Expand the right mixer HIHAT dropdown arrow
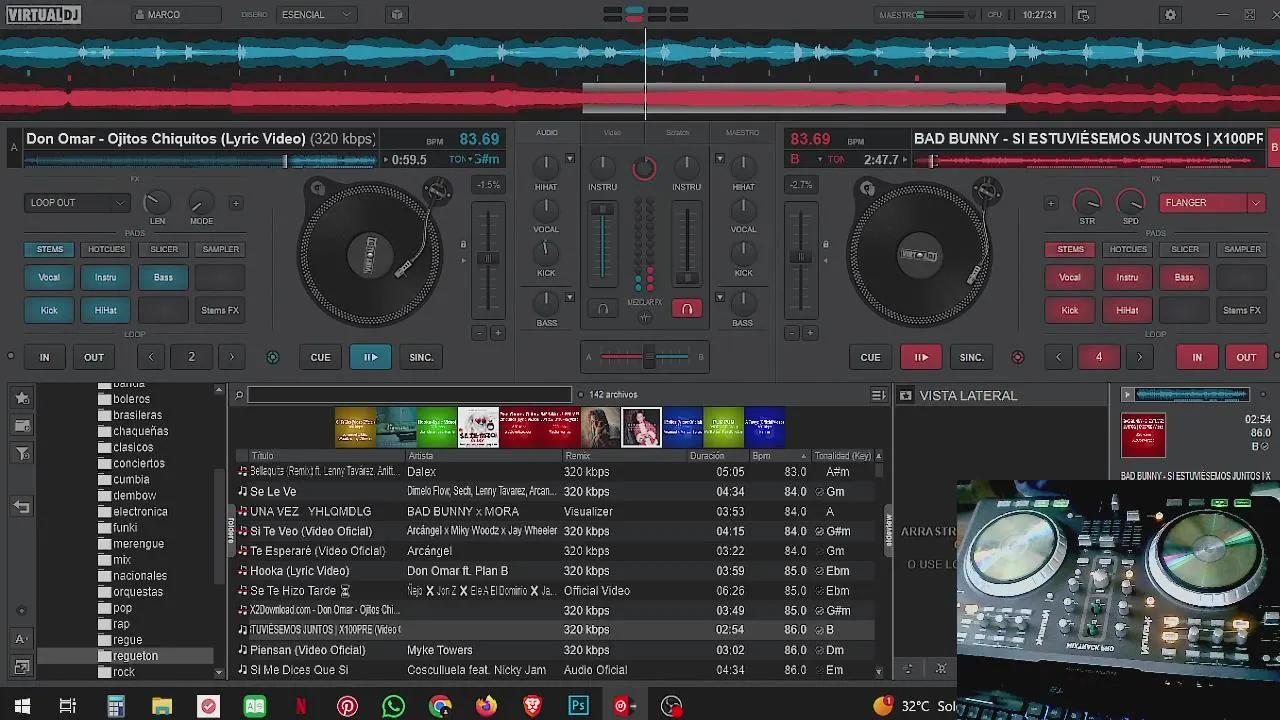The height and width of the screenshot is (720, 1280). click(x=719, y=158)
